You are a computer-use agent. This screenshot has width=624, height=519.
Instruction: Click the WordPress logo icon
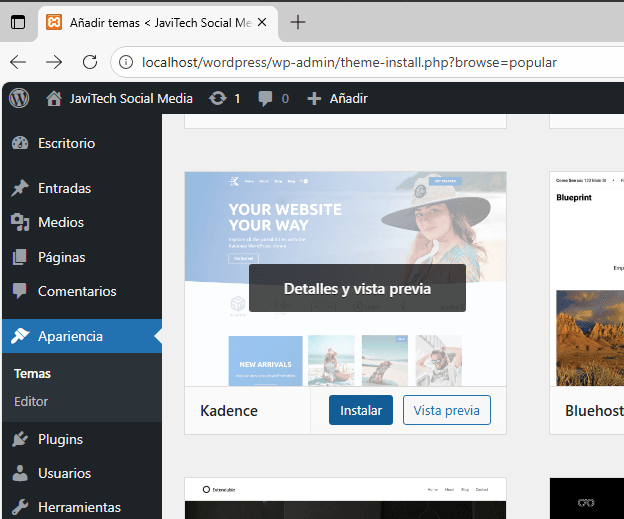click(x=19, y=98)
